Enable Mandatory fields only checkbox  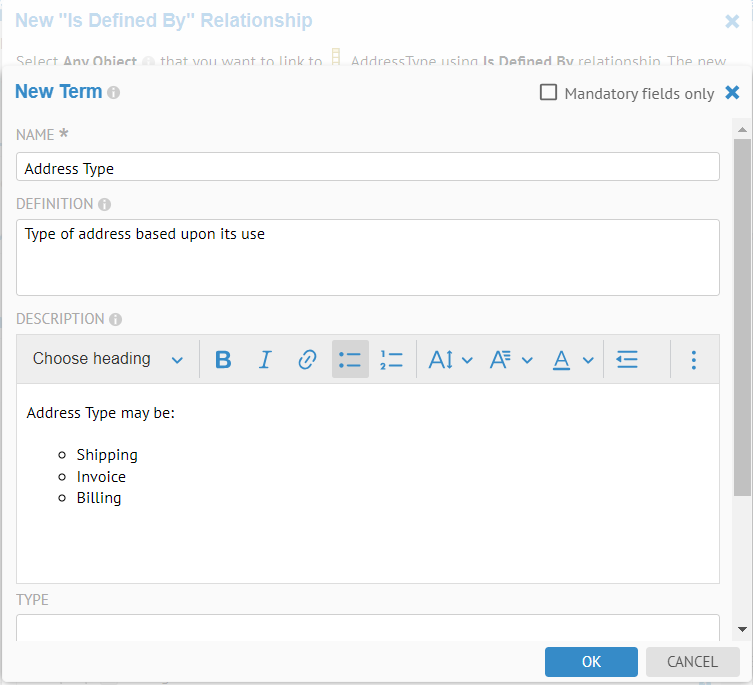click(548, 92)
